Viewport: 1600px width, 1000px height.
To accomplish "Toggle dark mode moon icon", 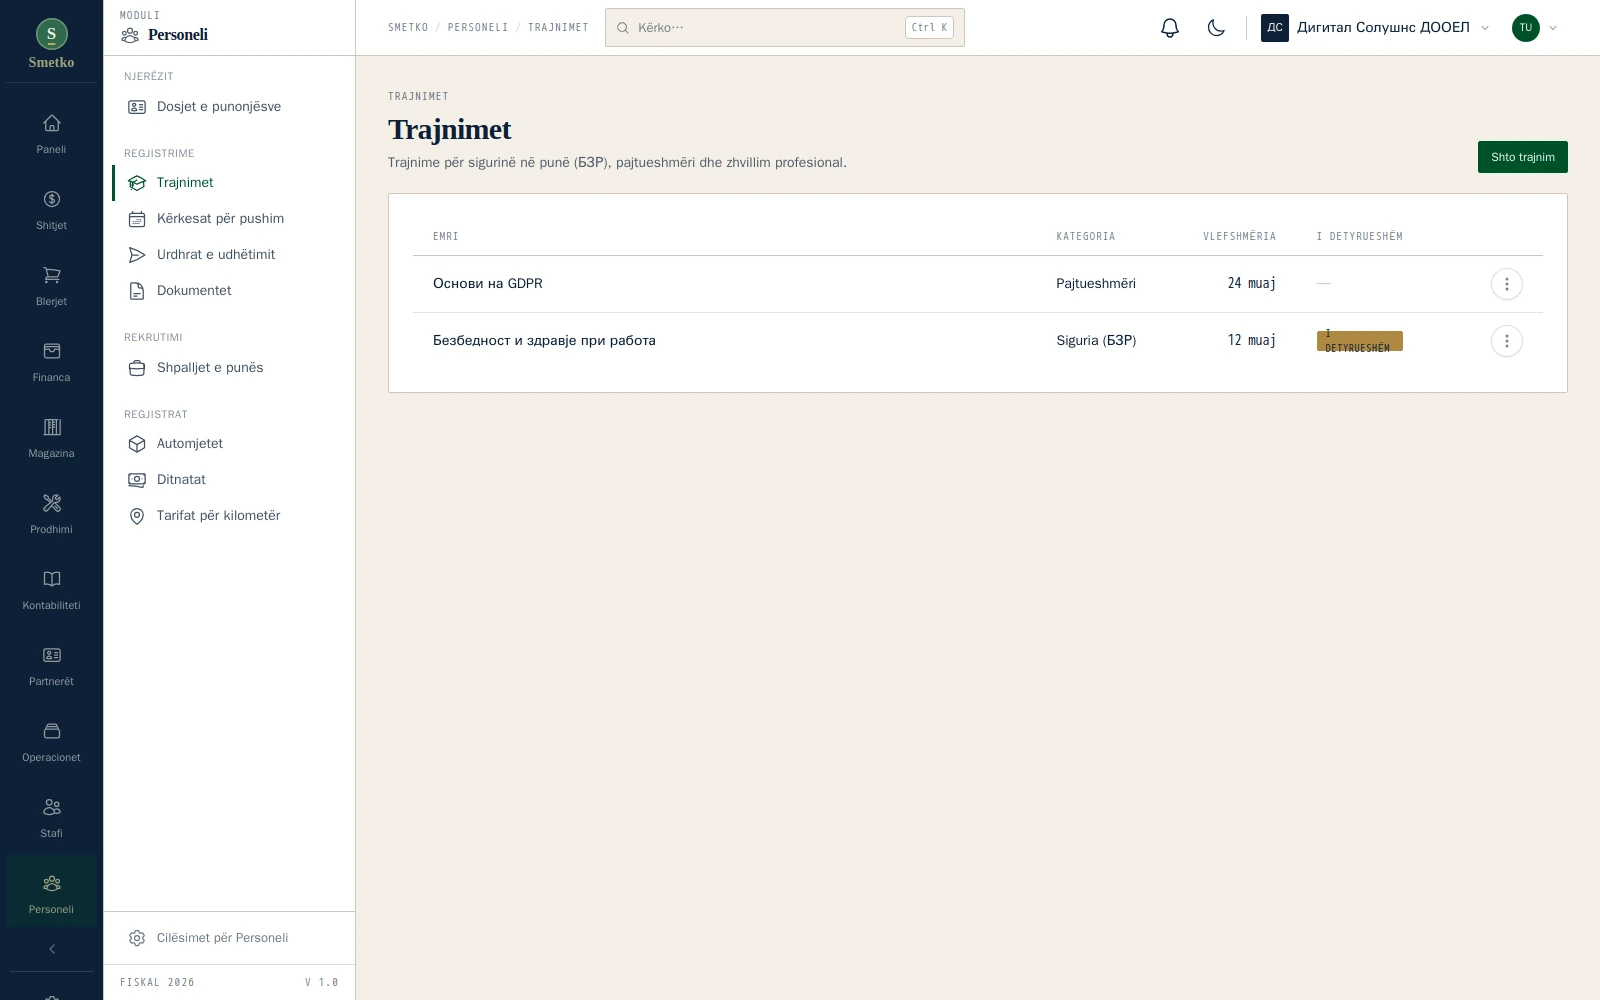I will (1216, 28).
